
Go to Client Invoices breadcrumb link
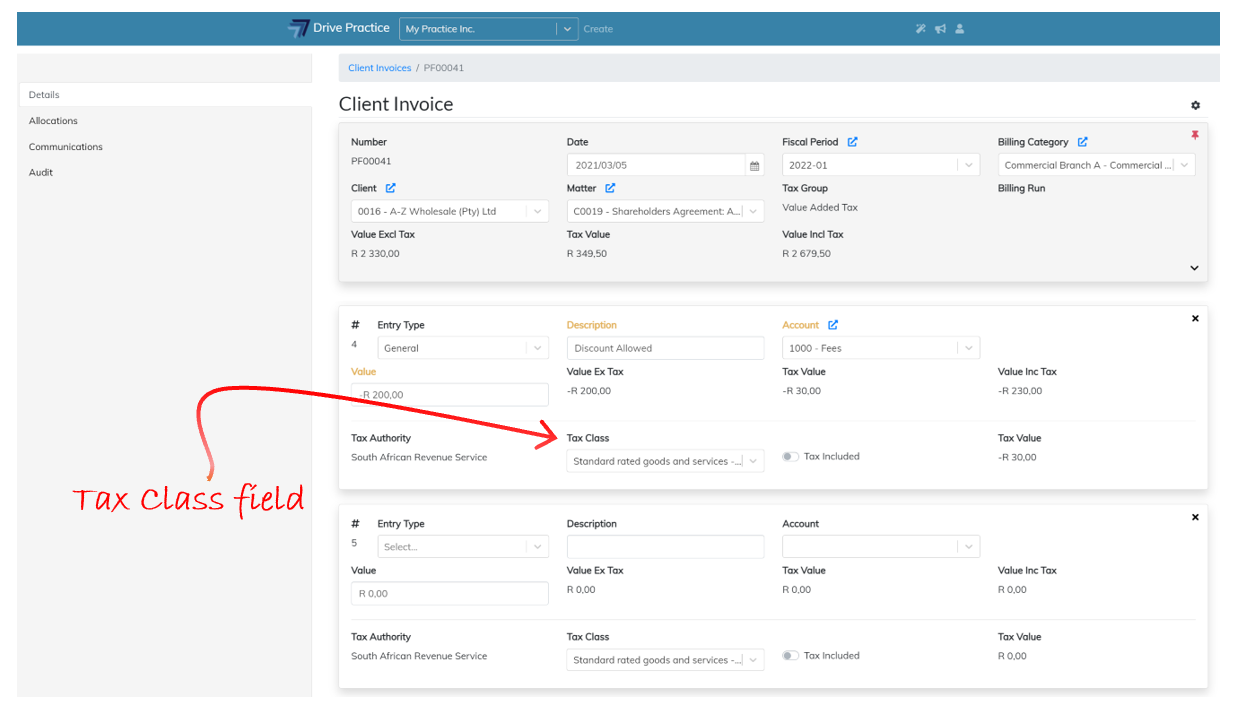tap(379, 68)
